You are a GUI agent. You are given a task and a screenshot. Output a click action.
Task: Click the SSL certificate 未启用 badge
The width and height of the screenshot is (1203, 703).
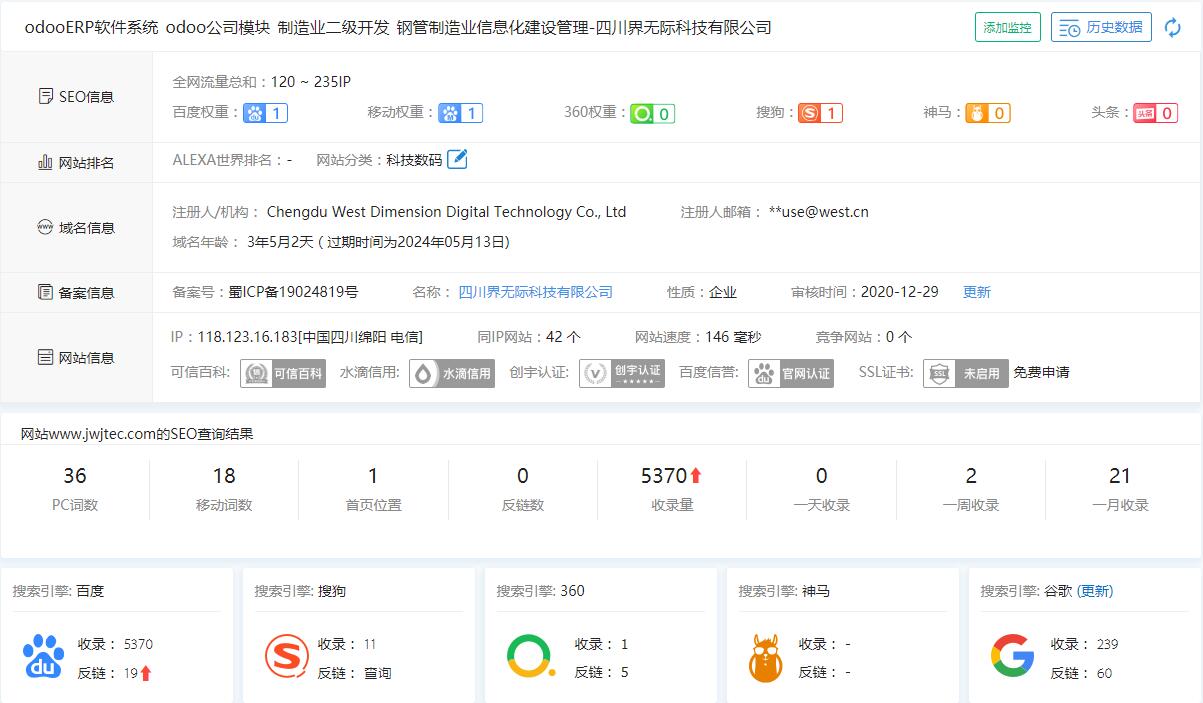pos(965,373)
